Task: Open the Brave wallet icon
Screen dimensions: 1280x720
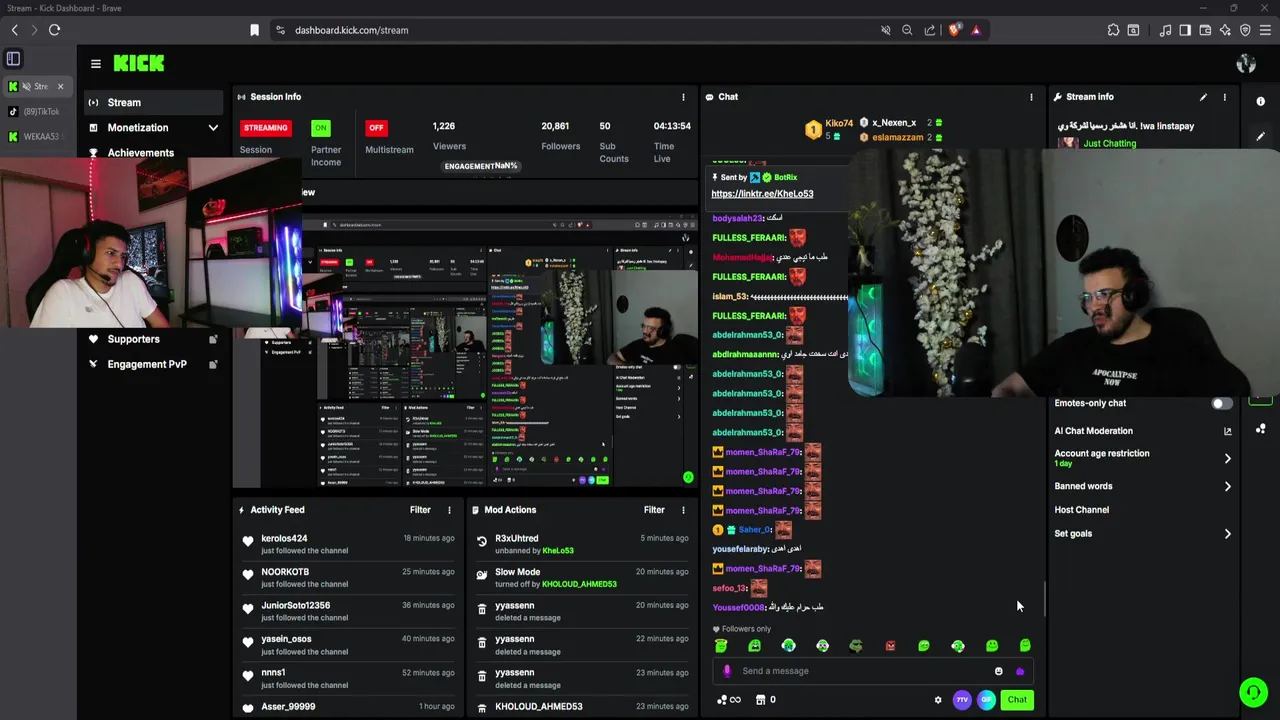Action: click(1205, 30)
